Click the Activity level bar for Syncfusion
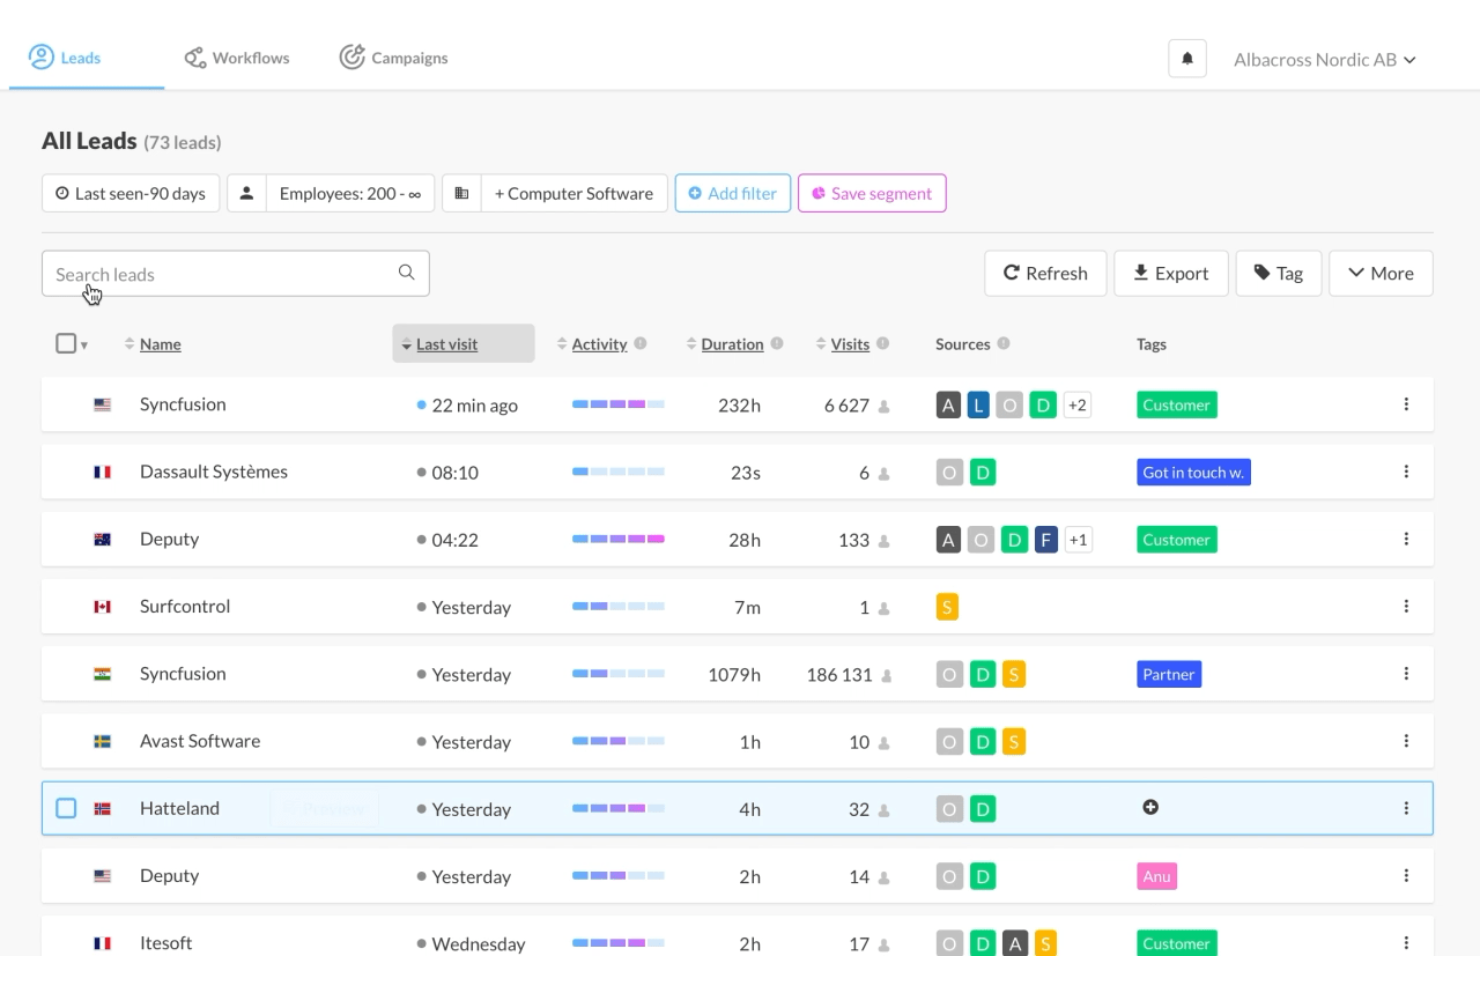Screen dimensions: 1480x987 618,405
